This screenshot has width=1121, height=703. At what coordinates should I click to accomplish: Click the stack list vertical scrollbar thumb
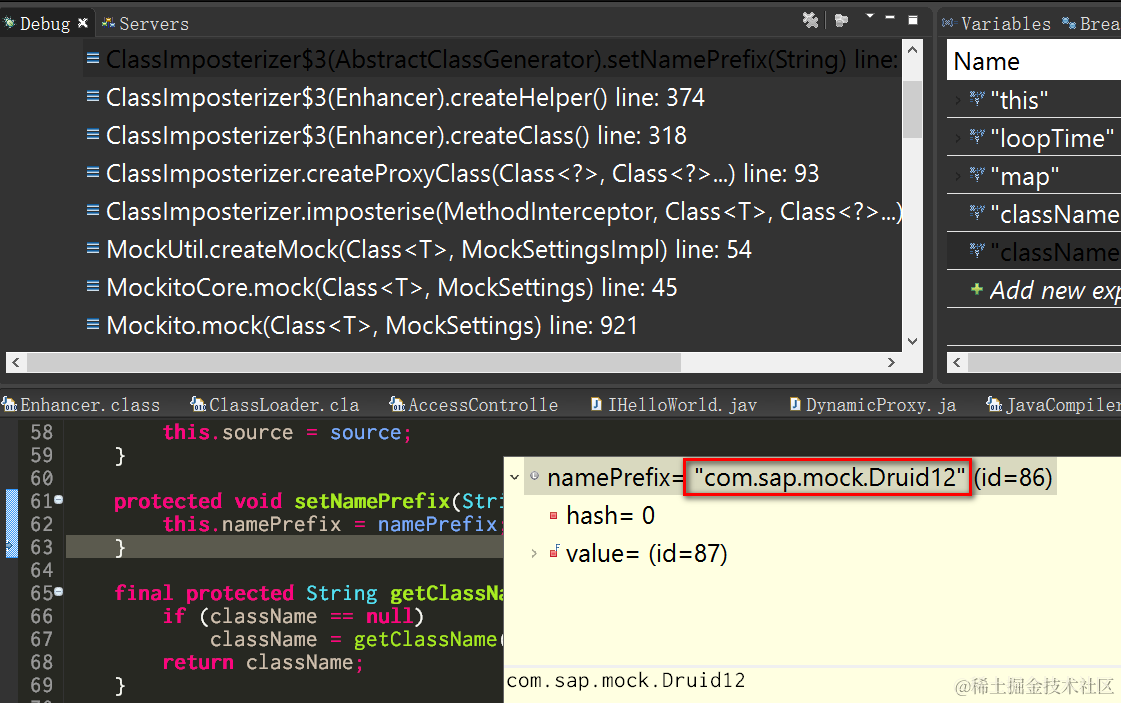(912, 109)
